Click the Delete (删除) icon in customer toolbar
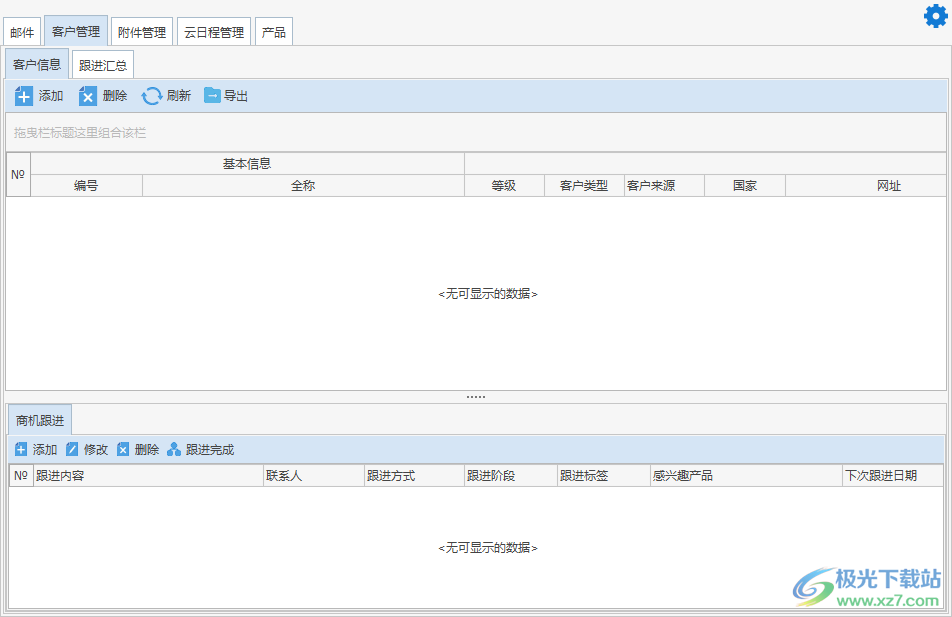This screenshot has height=617, width=952. click(88, 96)
